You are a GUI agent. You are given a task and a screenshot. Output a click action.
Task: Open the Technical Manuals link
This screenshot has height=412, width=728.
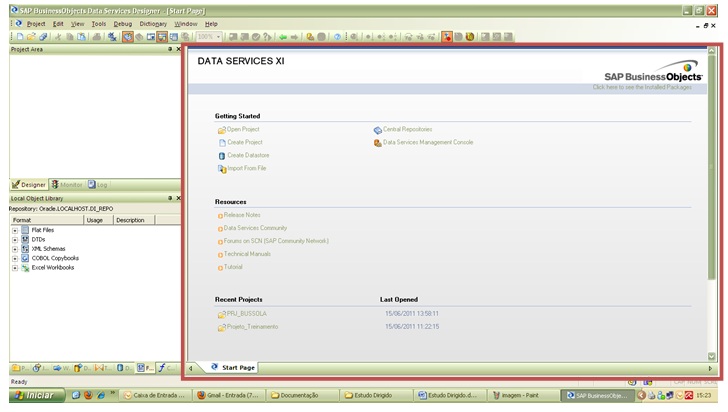[x=247, y=254]
